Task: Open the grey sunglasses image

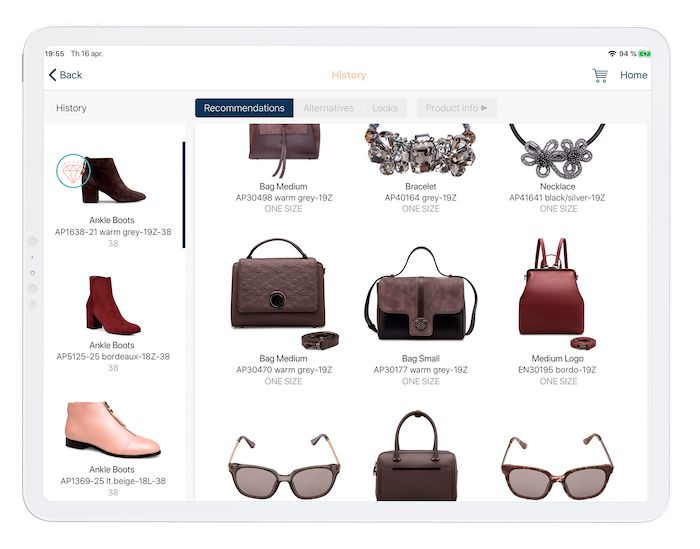Action: 284,466
